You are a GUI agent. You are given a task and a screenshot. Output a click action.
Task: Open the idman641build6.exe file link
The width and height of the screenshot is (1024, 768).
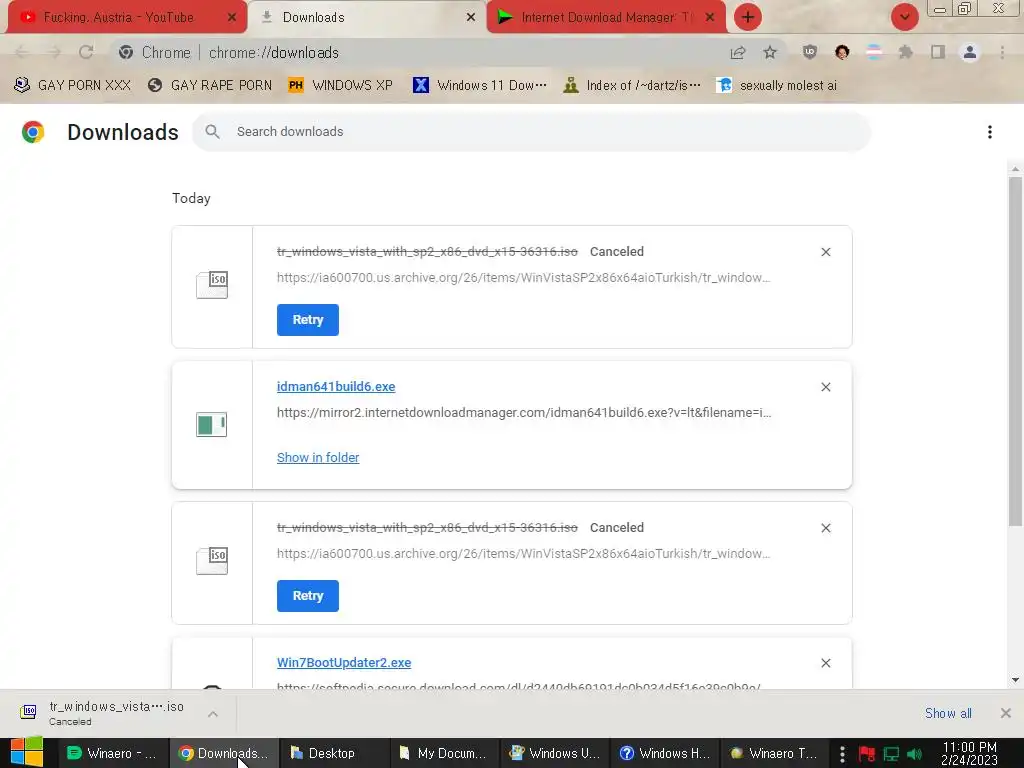tap(336, 387)
